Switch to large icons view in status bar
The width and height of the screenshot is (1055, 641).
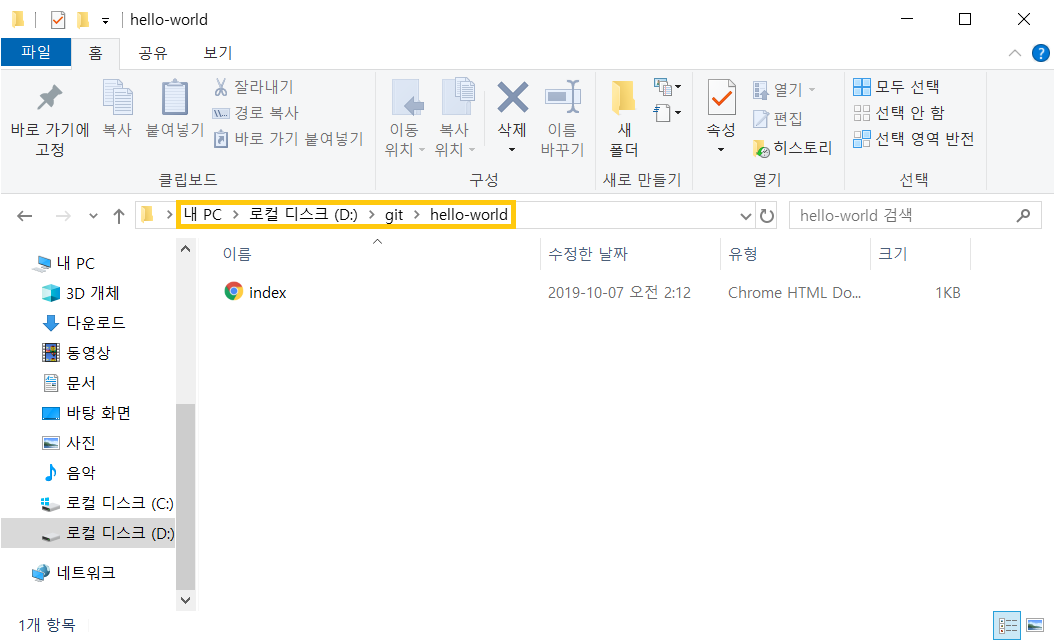(1035, 626)
